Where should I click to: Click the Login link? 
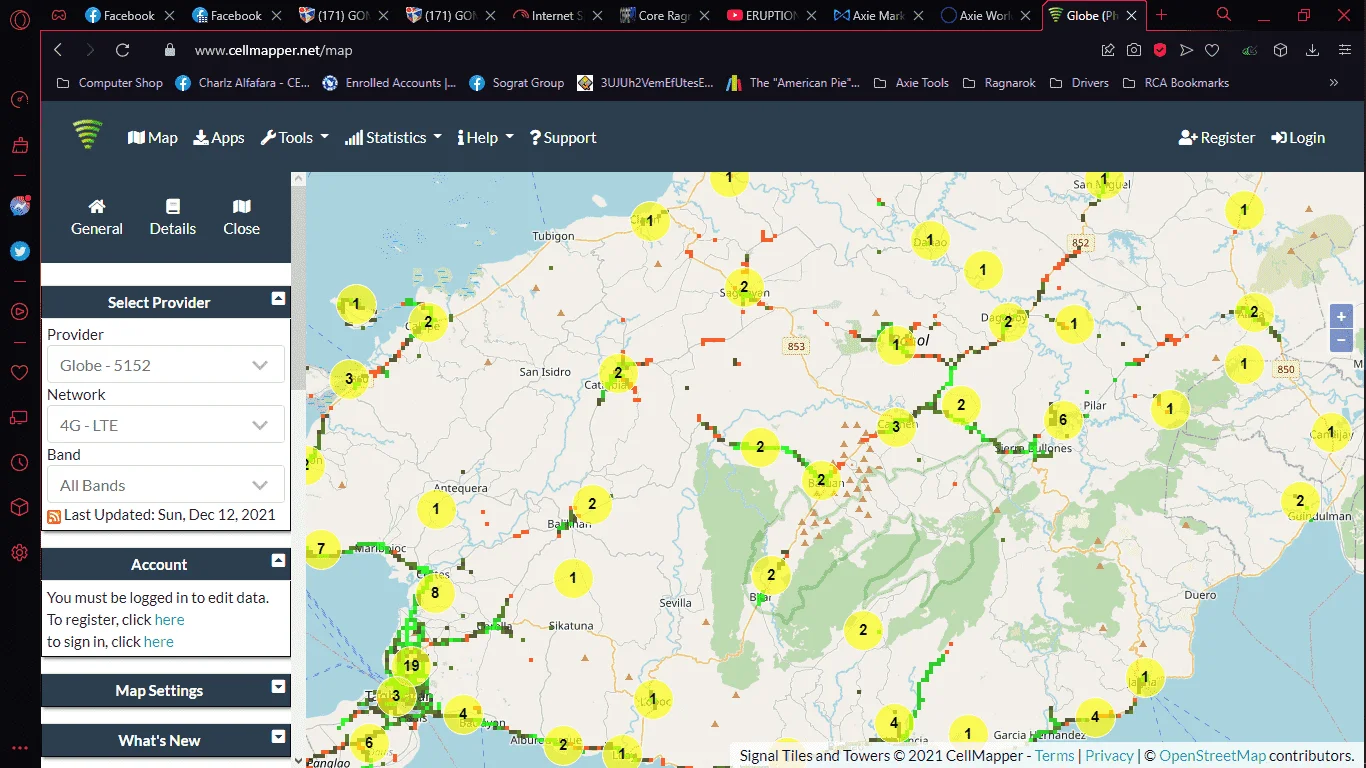1298,138
